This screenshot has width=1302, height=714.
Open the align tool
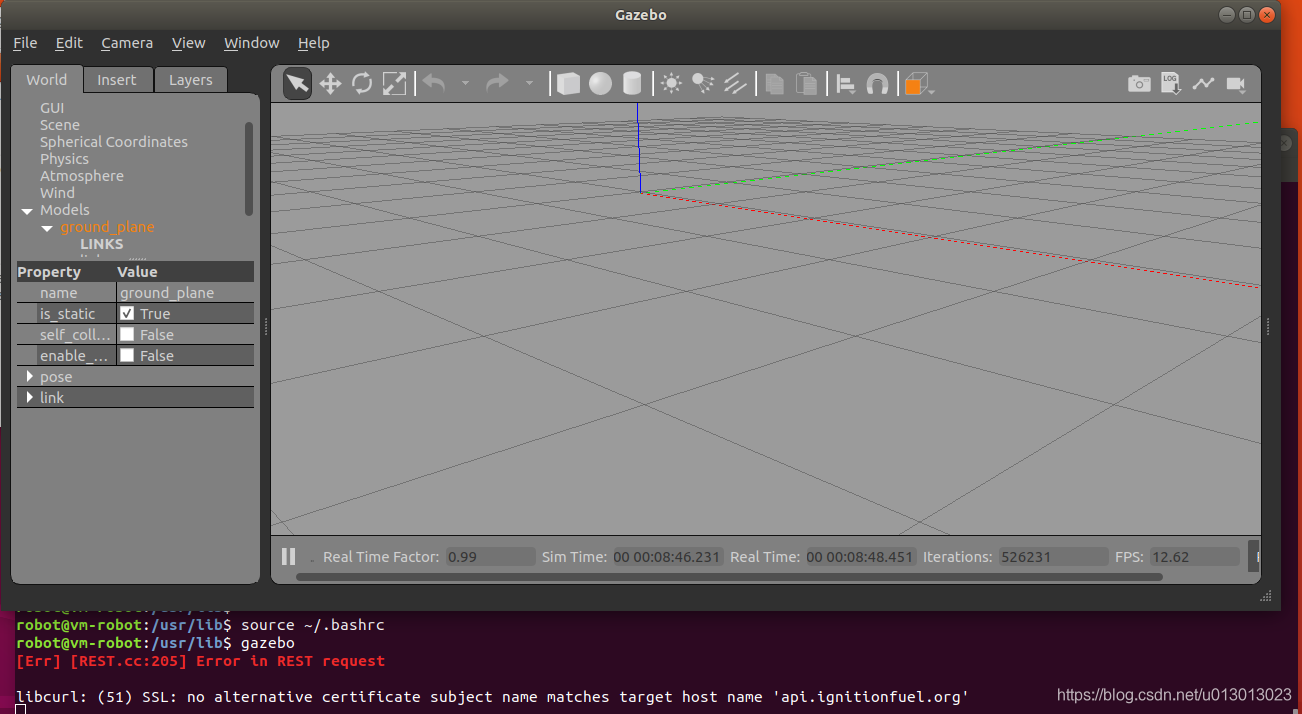click(846, 84)
